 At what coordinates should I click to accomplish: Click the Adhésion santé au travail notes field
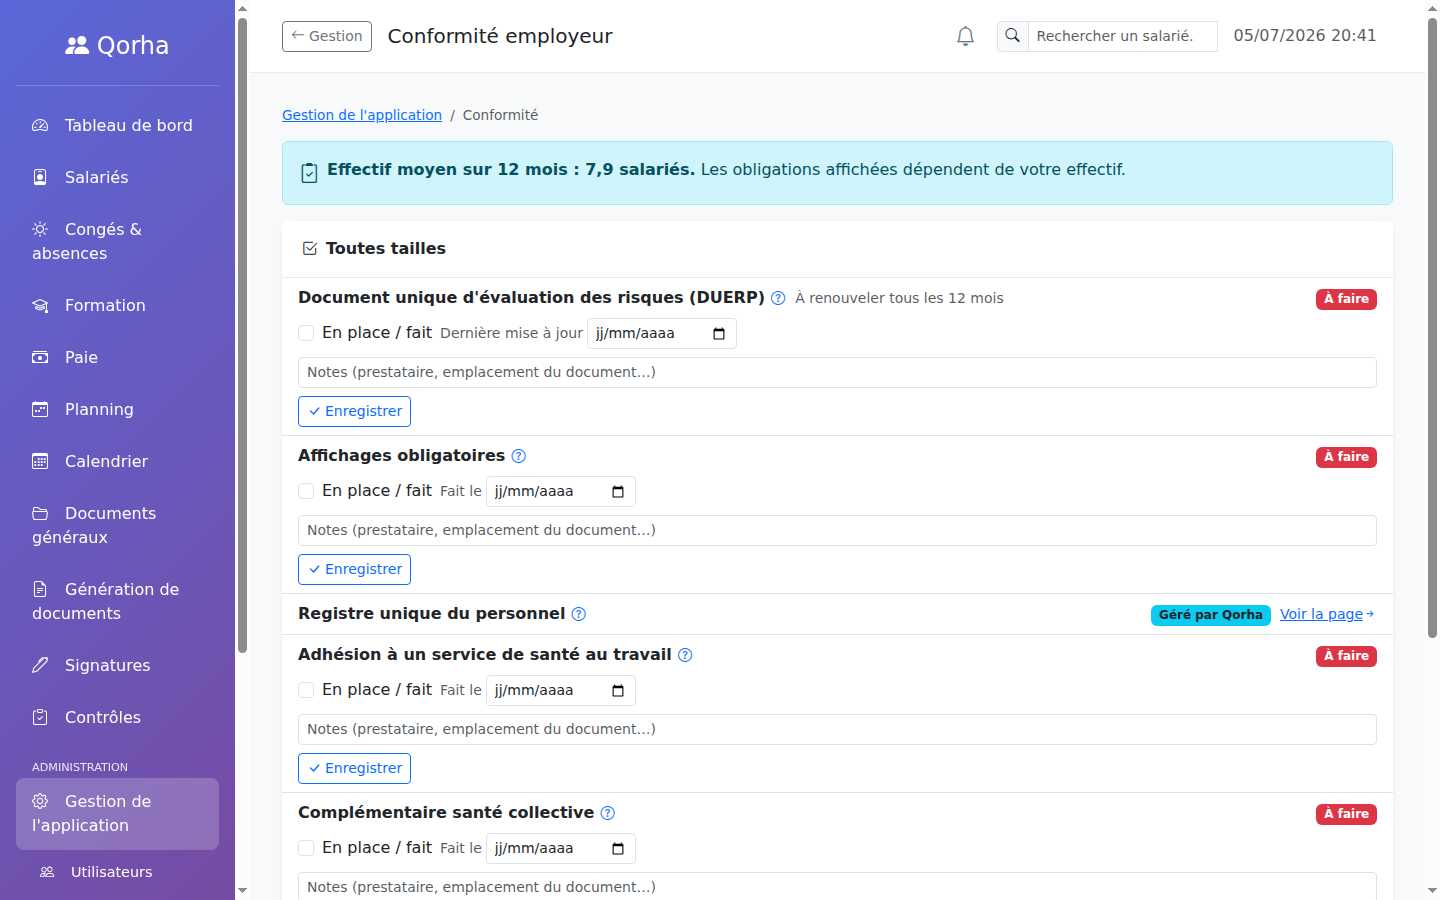(837, 729)
